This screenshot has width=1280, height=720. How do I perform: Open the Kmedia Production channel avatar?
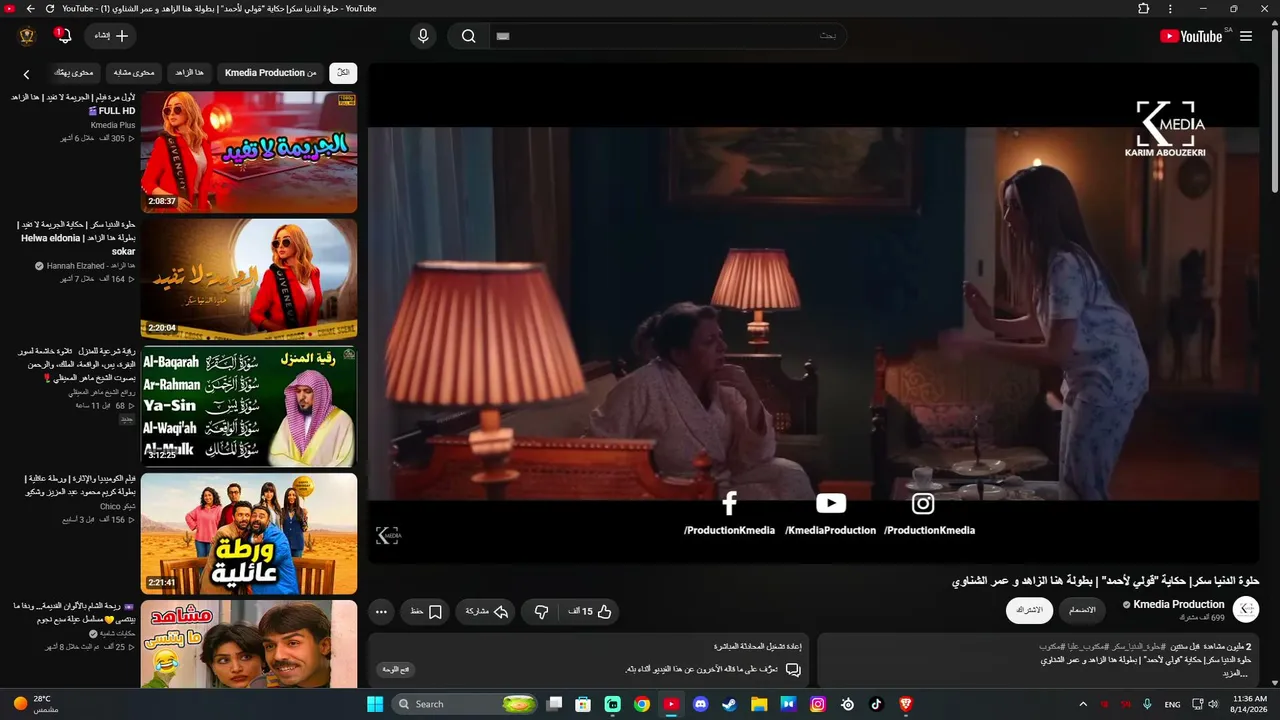[1246, 609]
